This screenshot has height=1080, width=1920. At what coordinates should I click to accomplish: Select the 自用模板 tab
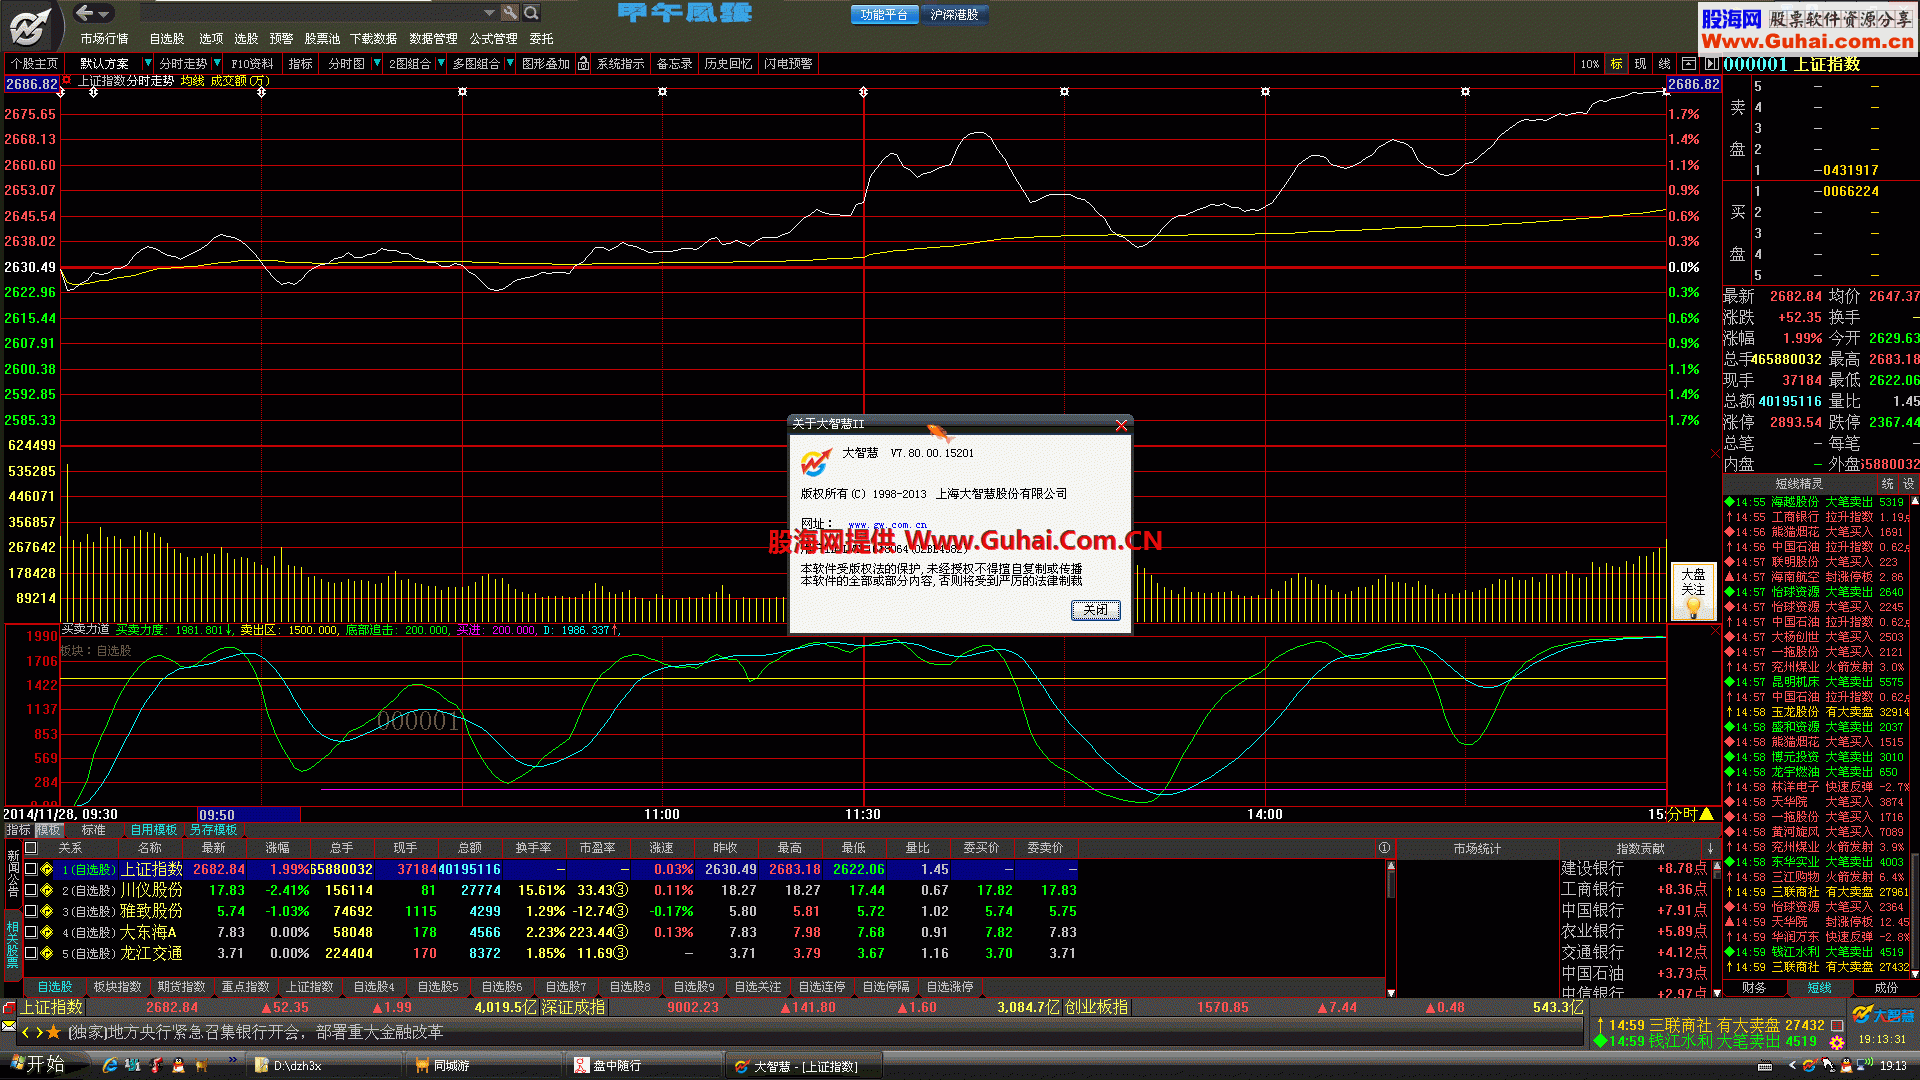(x=154, y=830)
